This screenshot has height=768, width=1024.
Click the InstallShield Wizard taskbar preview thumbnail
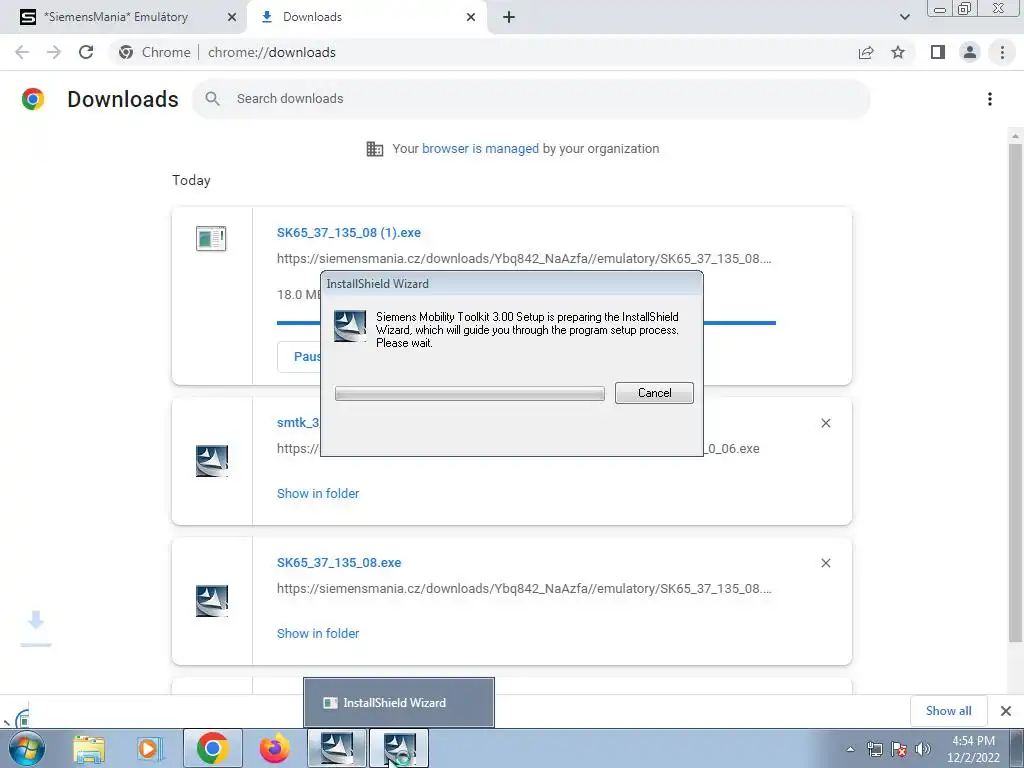[x=398, y=703]
